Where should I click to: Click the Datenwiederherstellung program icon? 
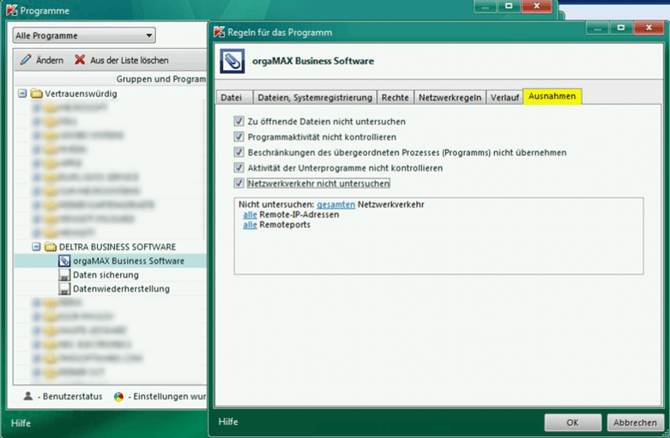tap(63, 289)
